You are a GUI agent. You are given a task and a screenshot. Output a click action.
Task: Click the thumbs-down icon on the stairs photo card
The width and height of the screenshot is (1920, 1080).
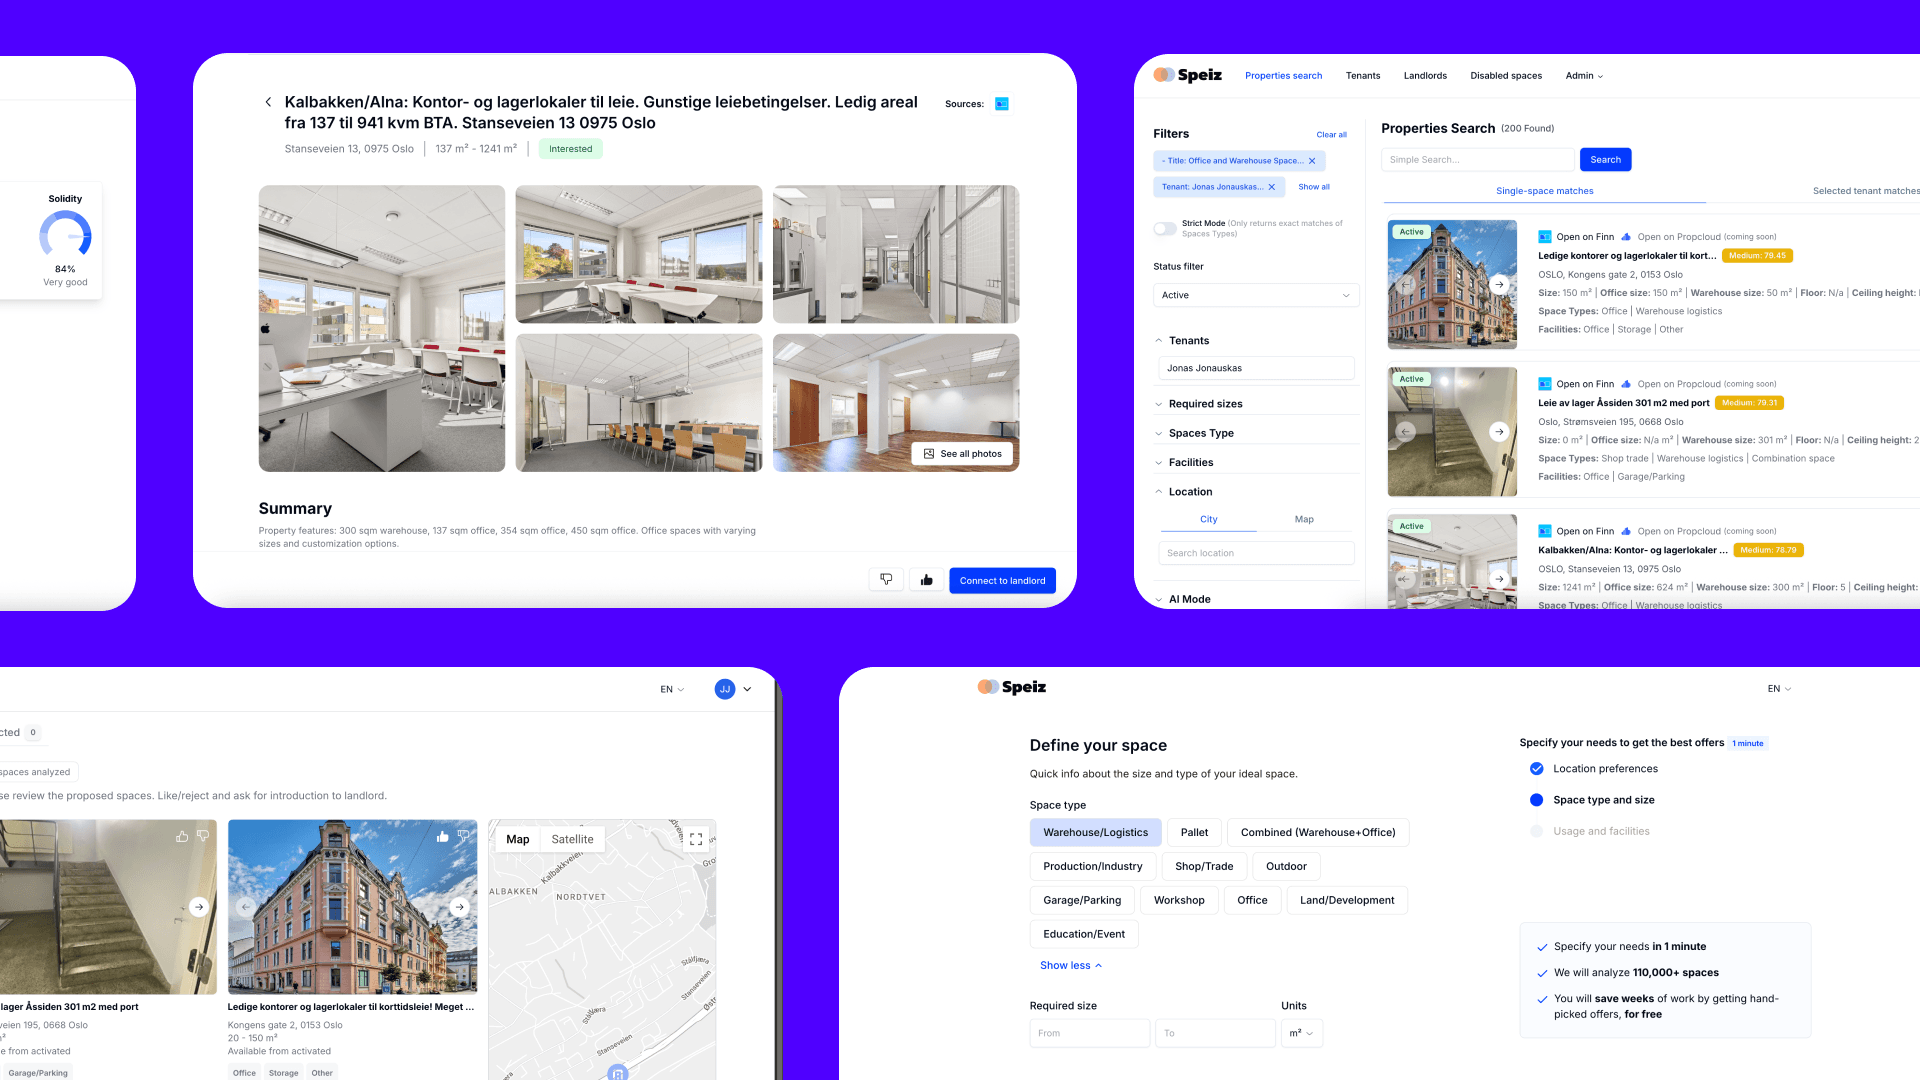[x=204, y=836]
